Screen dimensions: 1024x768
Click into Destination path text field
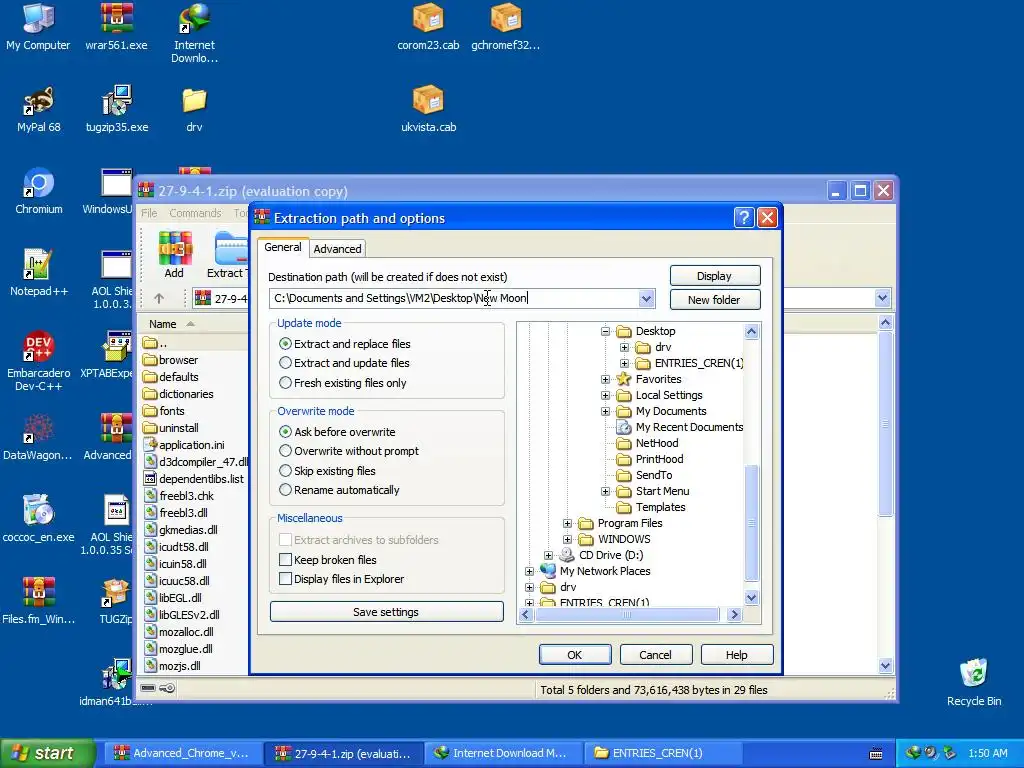[x=455, y=298]
